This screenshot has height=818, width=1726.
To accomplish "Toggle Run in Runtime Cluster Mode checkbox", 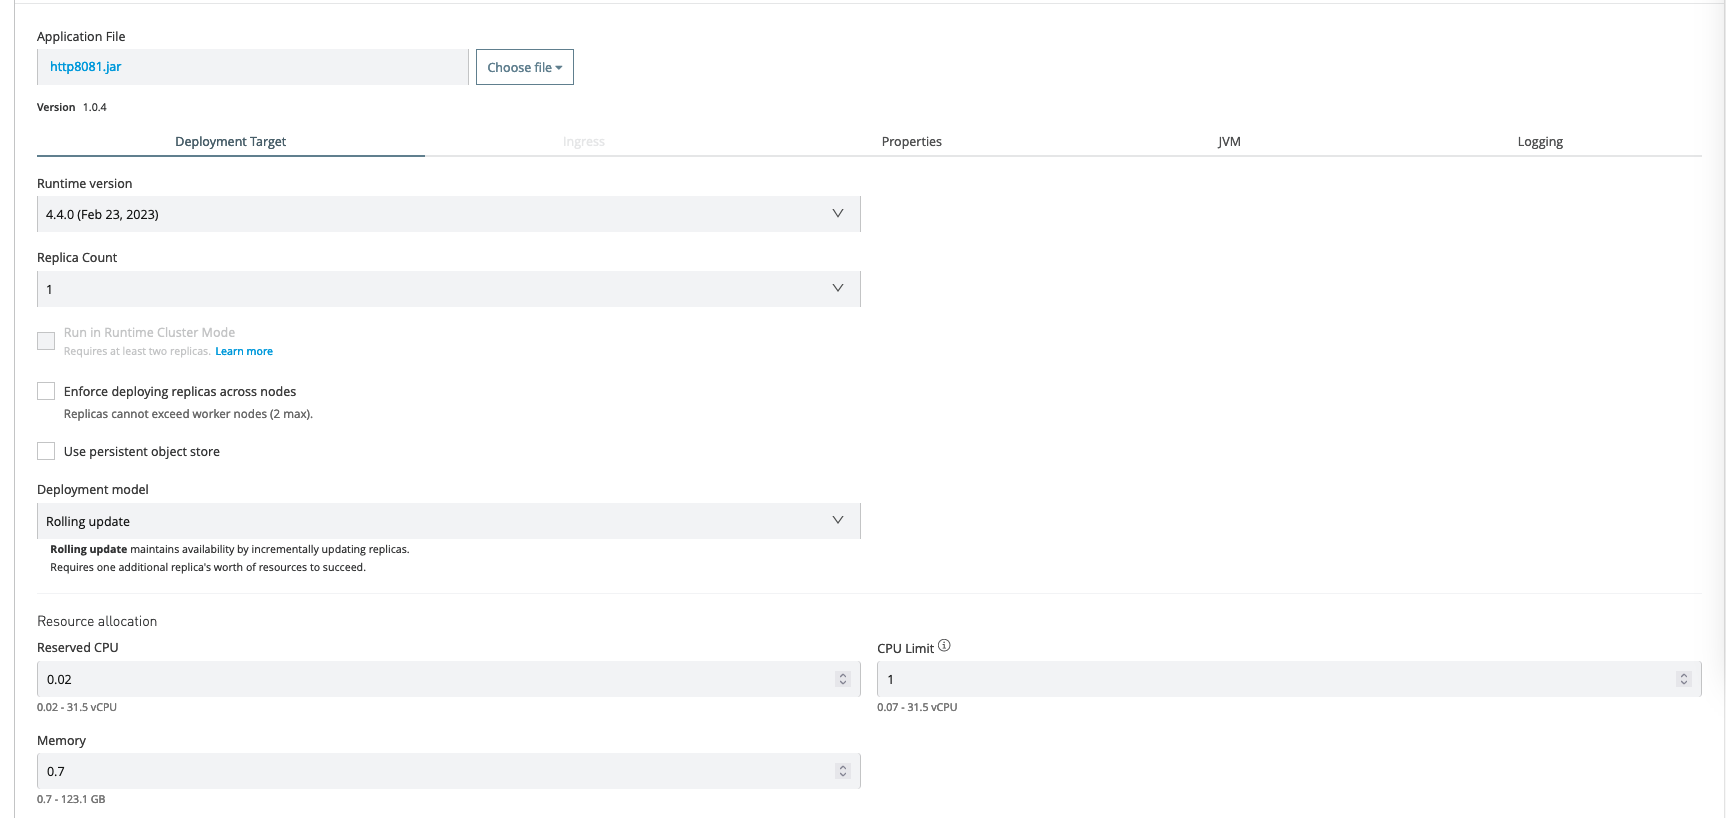I will click(x=46, y=341).
